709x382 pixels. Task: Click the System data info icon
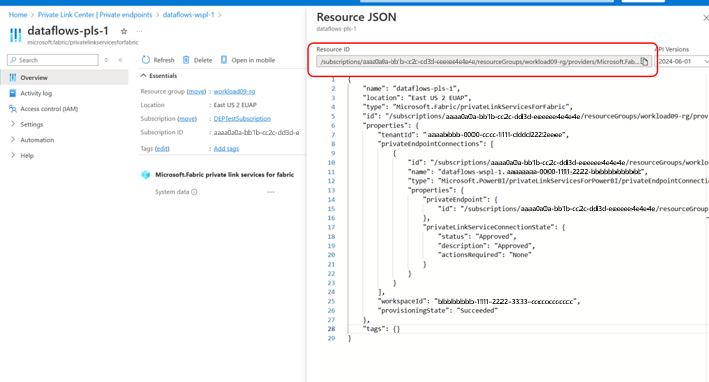tap(194, 192)
